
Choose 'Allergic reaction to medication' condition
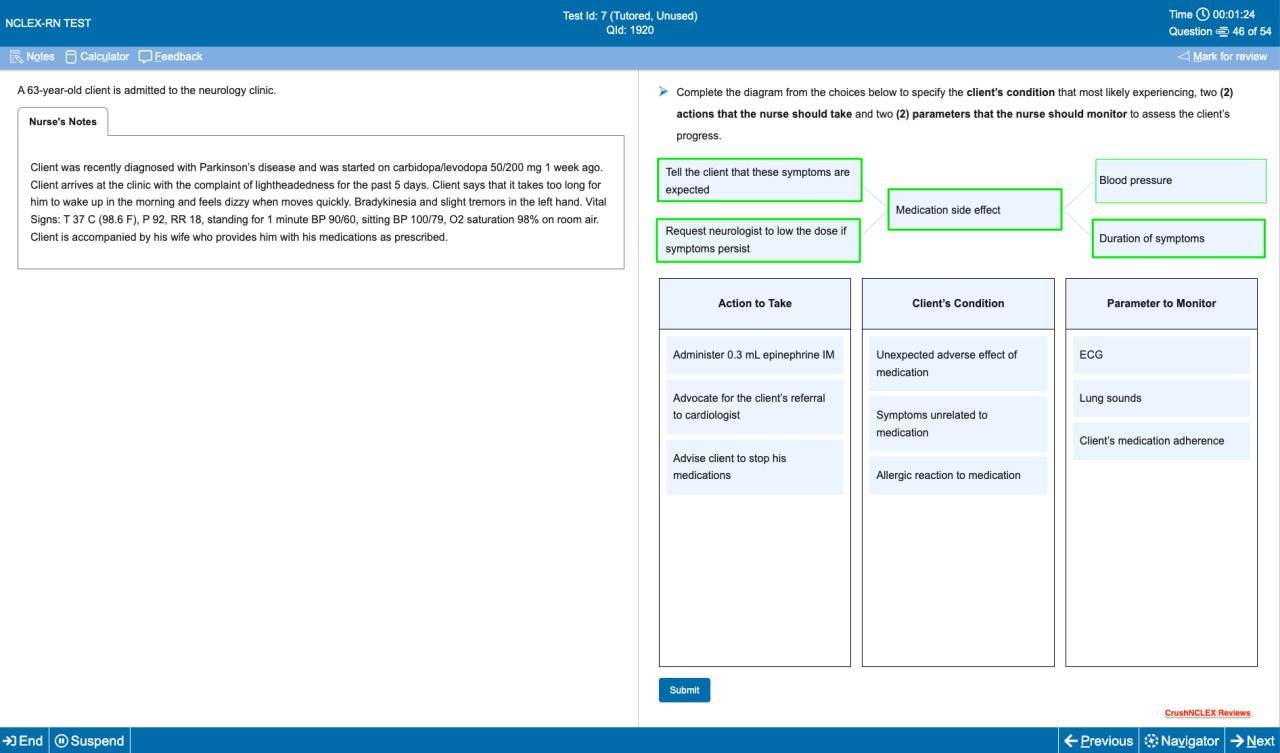click(x=957, y=475)
